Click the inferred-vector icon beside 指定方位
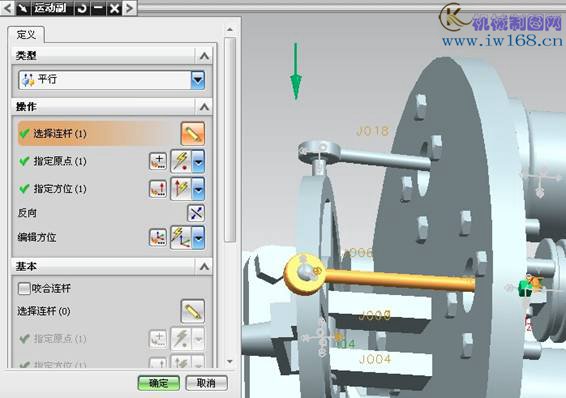566x398 pixels. pyautogui.click(x=181, y=189)
